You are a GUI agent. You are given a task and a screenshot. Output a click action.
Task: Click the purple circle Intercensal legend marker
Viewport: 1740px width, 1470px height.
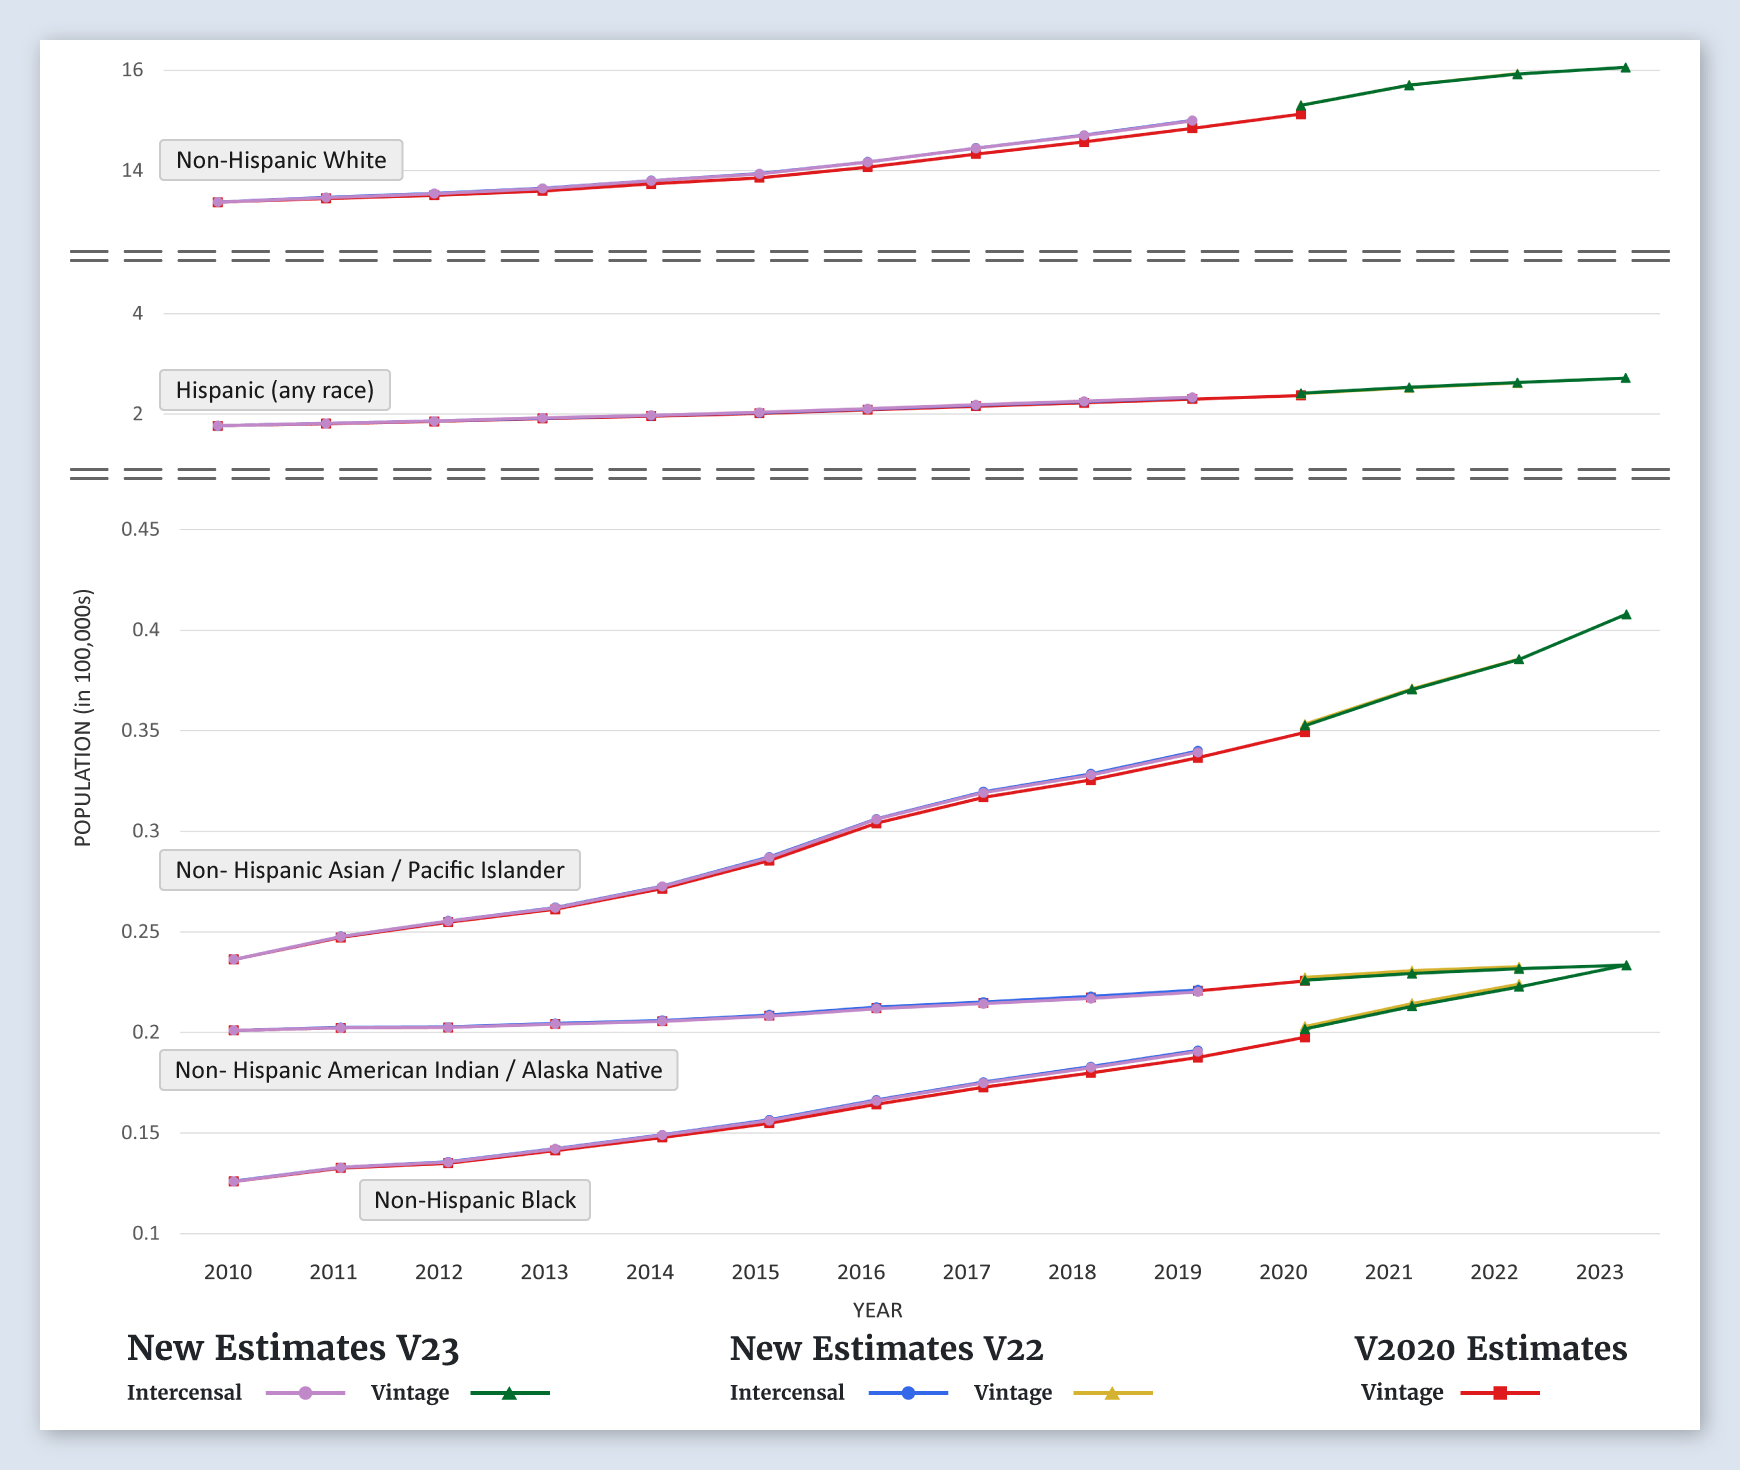[306, 1393]
